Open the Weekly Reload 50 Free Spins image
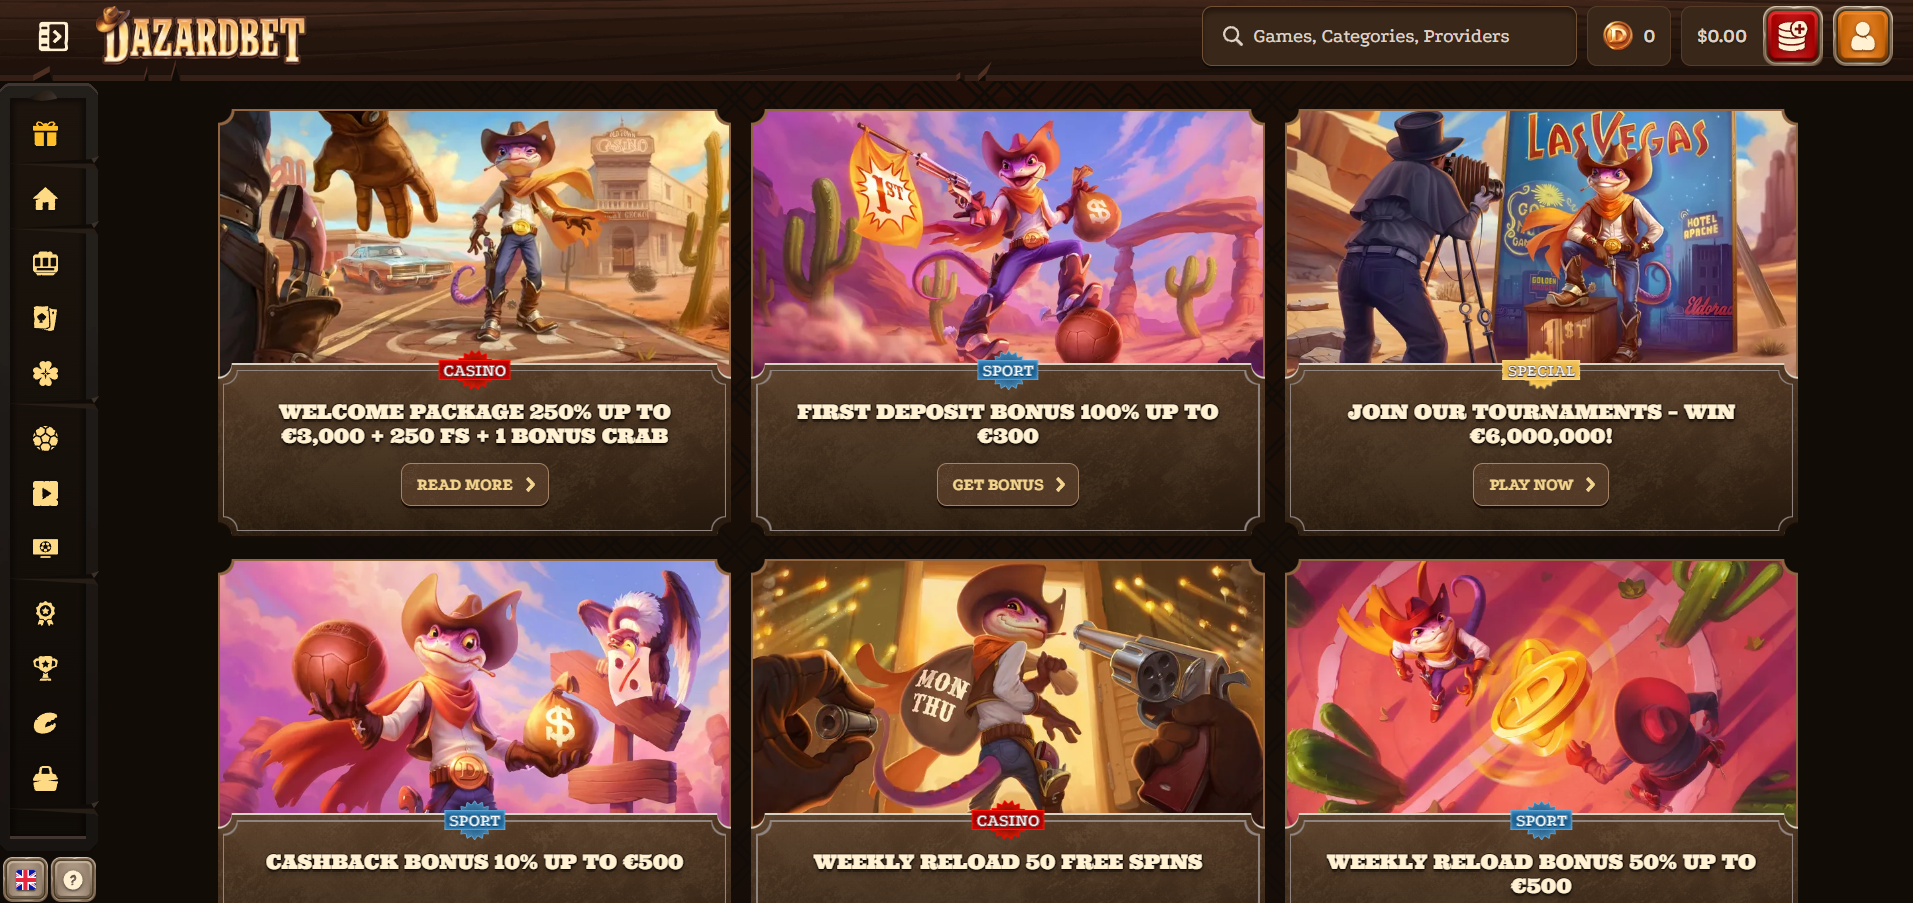The height and width of the screenshot is (903, 1913). (1008, 687)
